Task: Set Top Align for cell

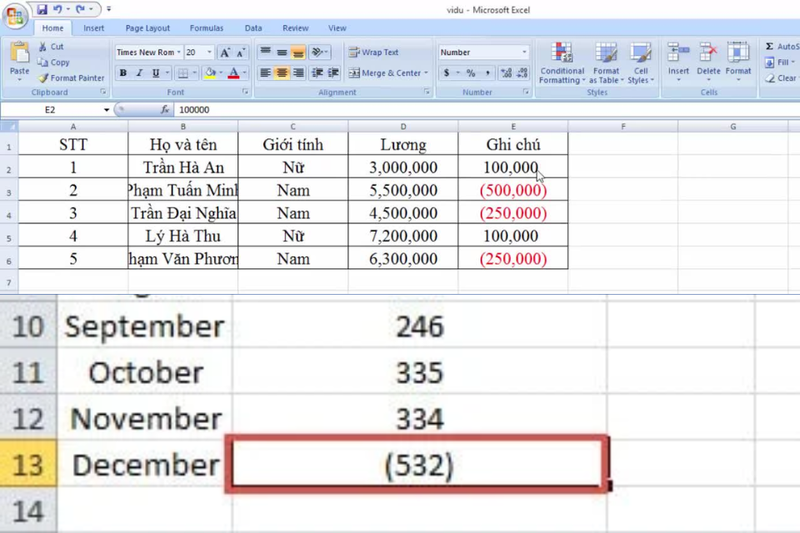Action: pyautogui.click(x=265, y=52)
